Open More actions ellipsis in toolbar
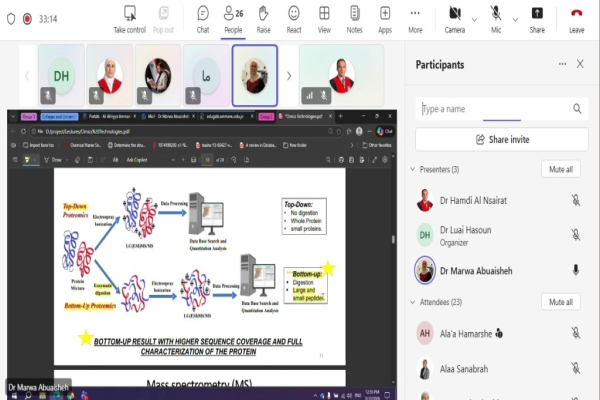This screenshot has height=400, width=600. 415,17
